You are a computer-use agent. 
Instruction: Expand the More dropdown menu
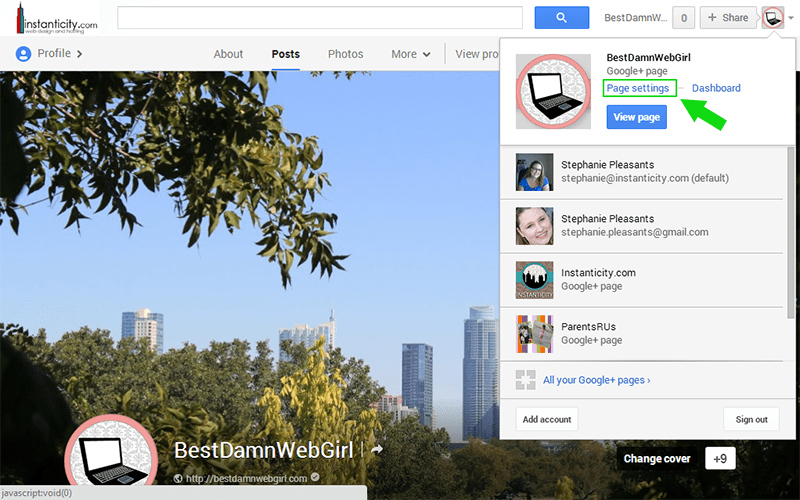(x=411, y=54)
